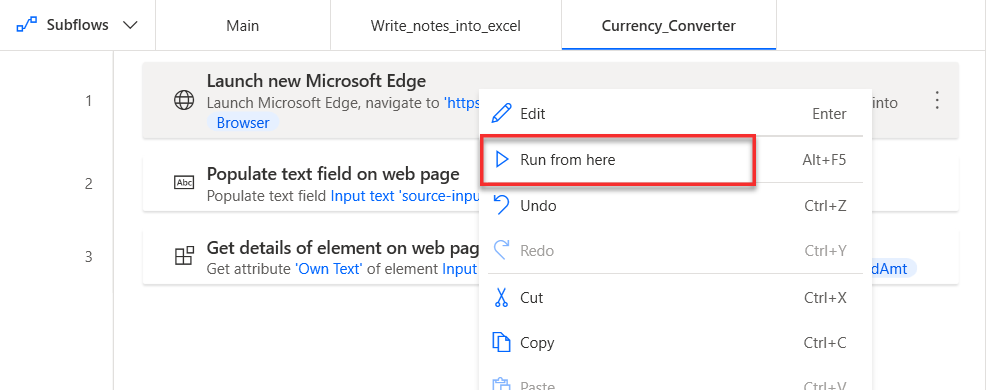The height and width of the screenshot is (390, 986).
Task: Open the three-dot menu of action 1
Action: [937, 101]
